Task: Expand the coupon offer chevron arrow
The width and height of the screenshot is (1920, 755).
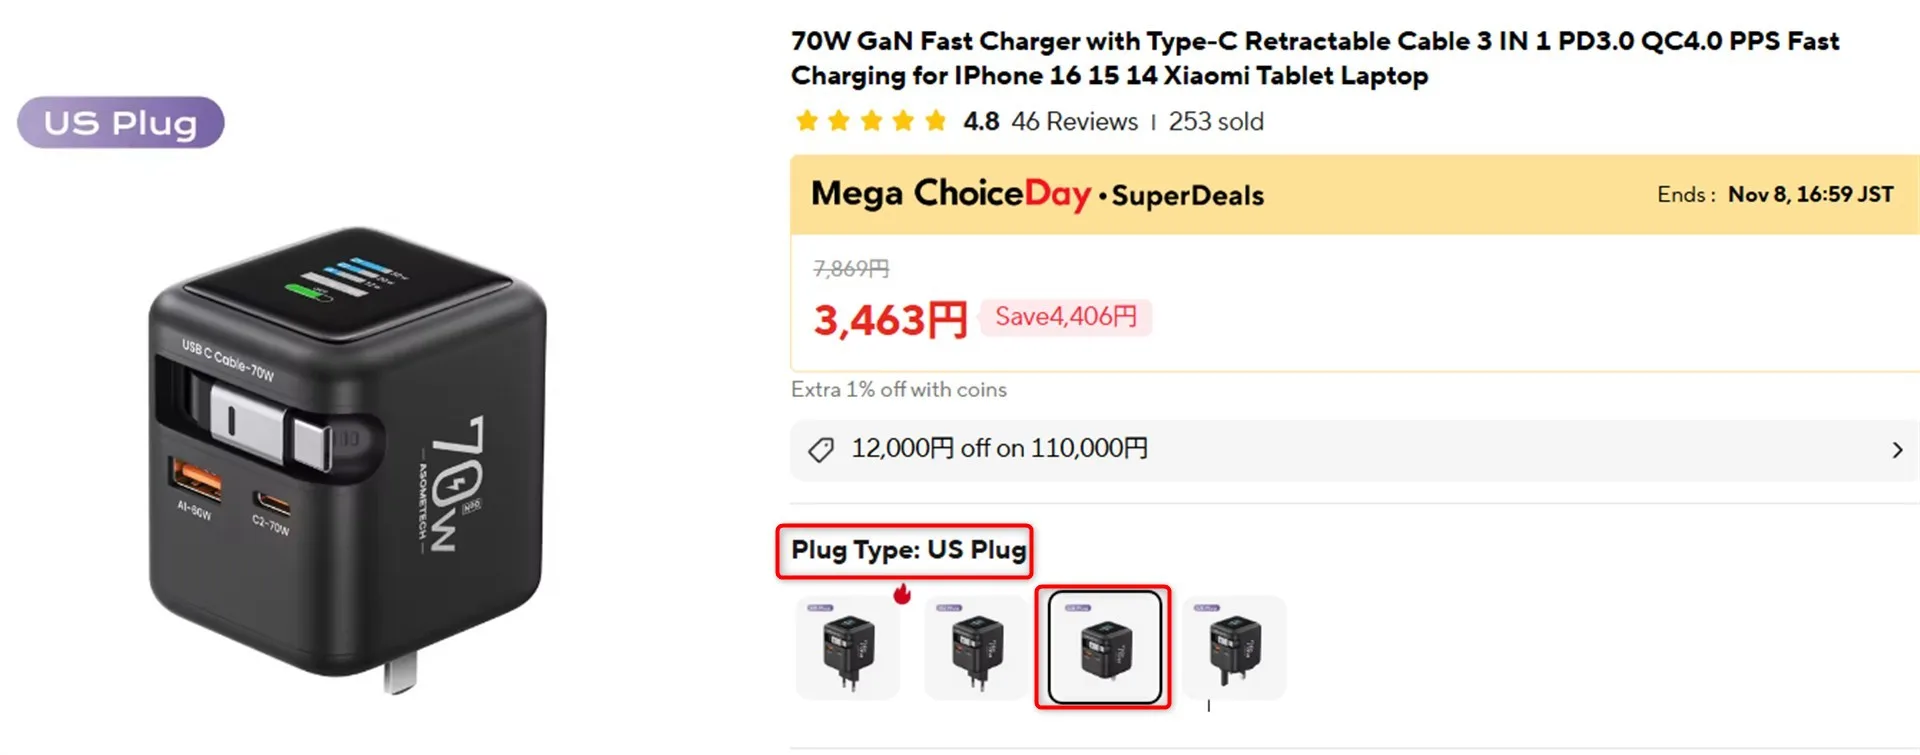Action: pos(1897,450)
